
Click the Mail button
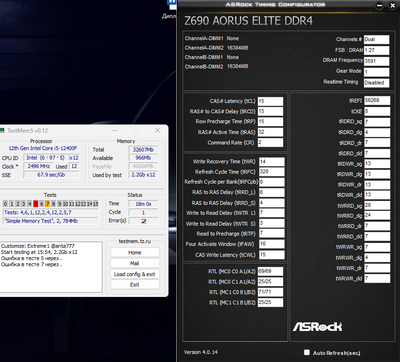coord(135,263)
